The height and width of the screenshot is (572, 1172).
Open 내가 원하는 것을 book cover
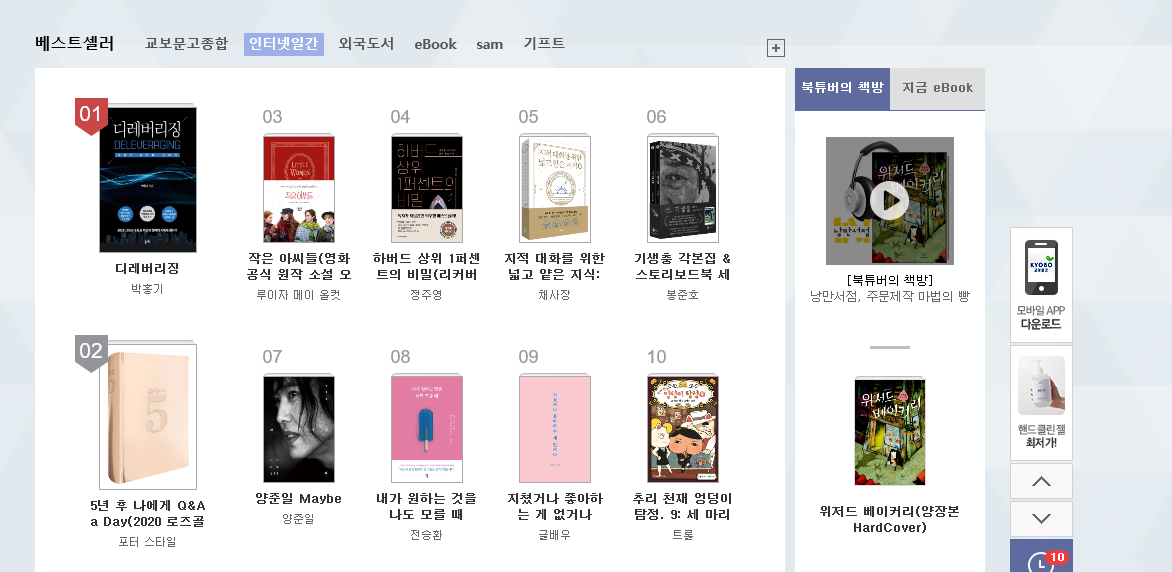(x=427, y=428)
